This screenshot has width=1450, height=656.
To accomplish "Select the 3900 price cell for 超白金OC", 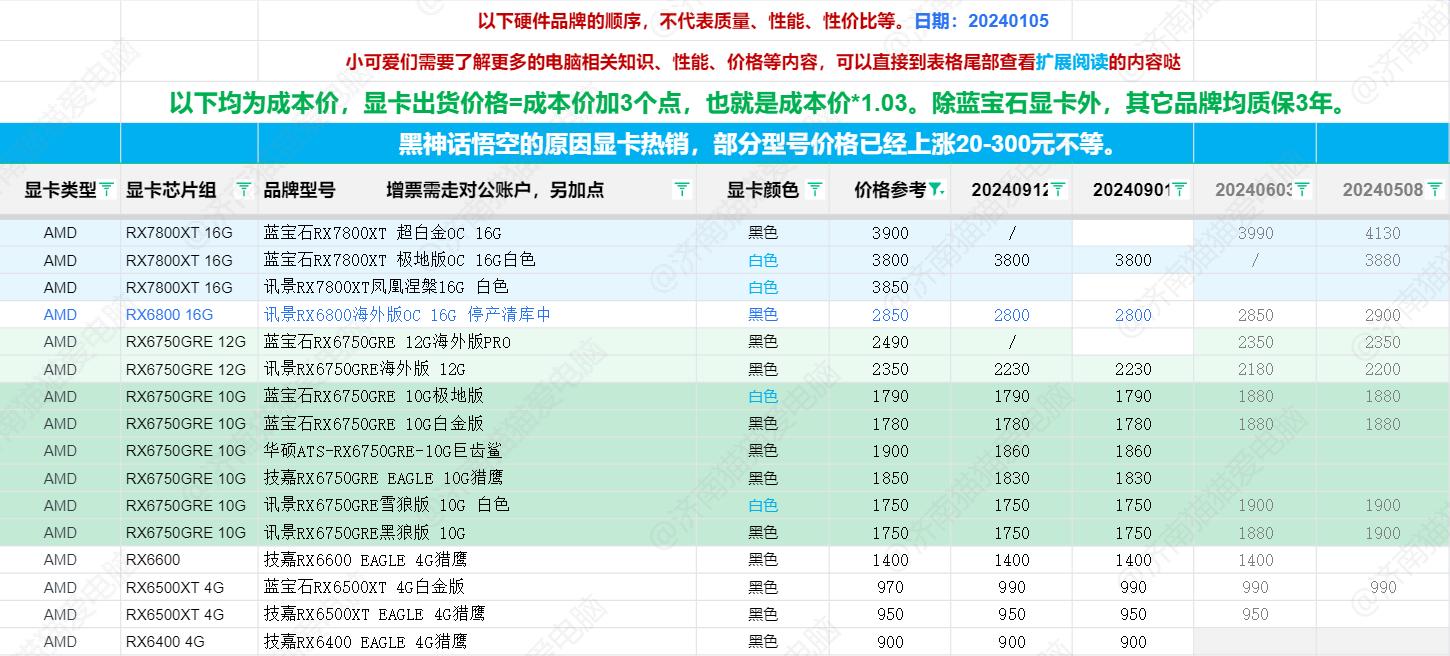I will tap(889, 232).
